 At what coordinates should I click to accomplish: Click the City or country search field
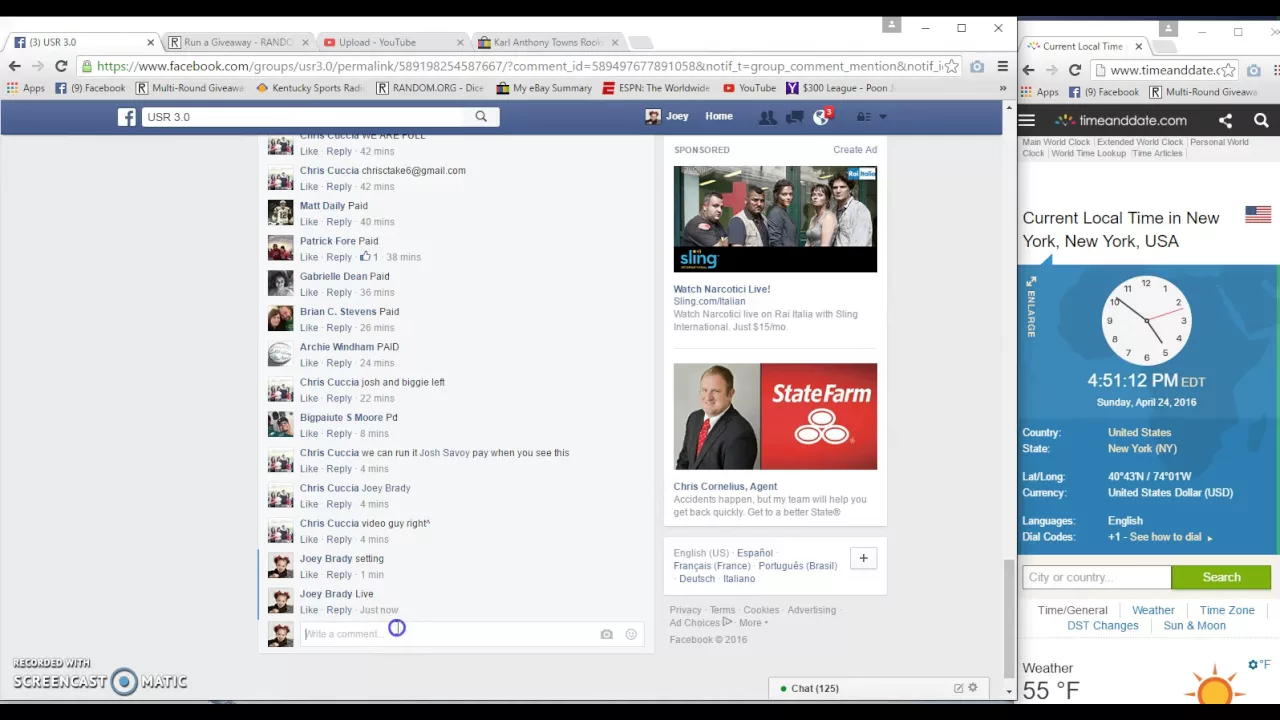pyautogui.click(x=1096, y=577)
